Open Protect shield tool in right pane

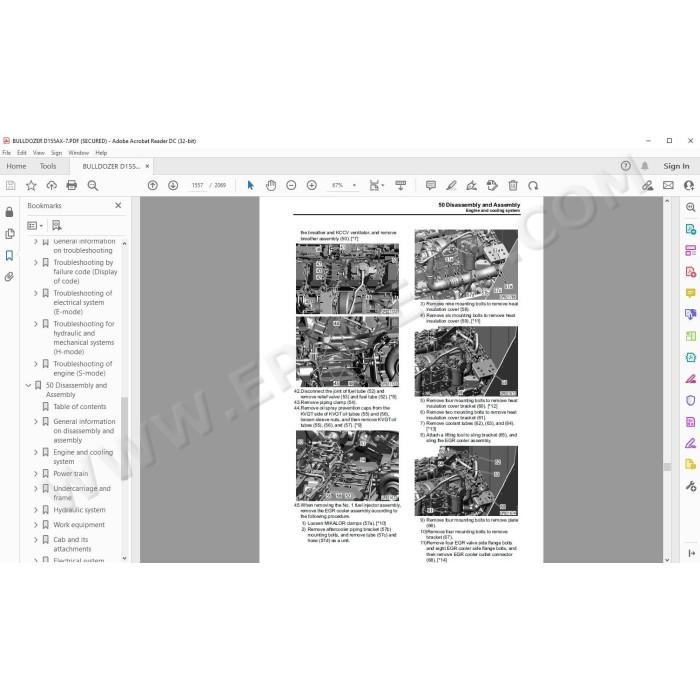click(690, 400)
